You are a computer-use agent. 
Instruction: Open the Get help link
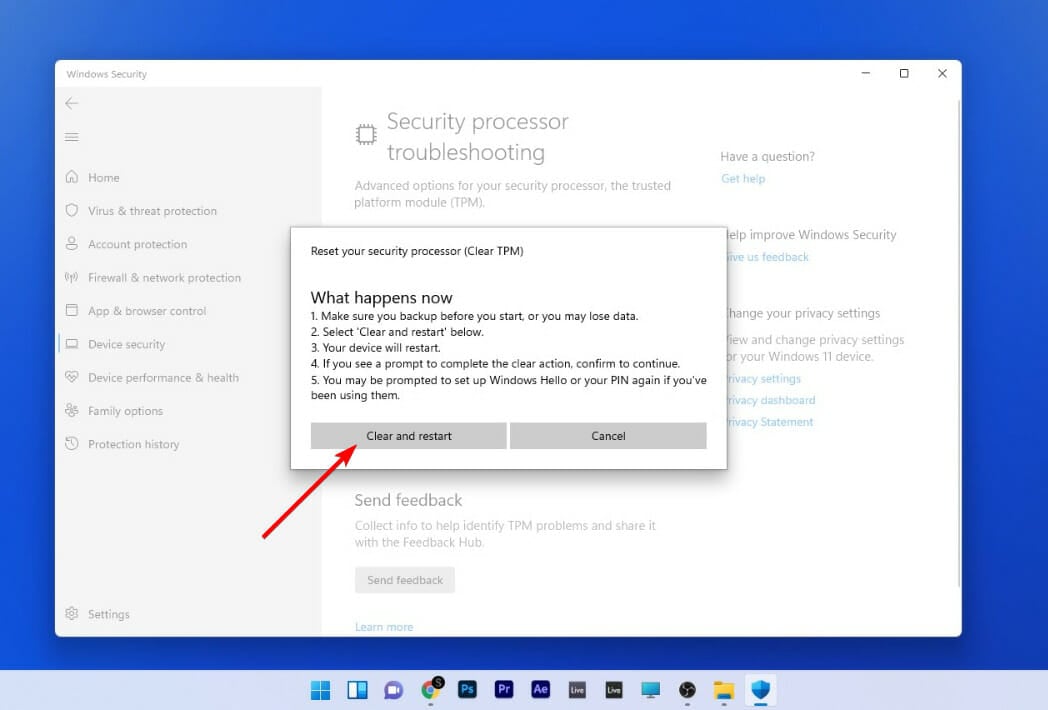[742, 178]
